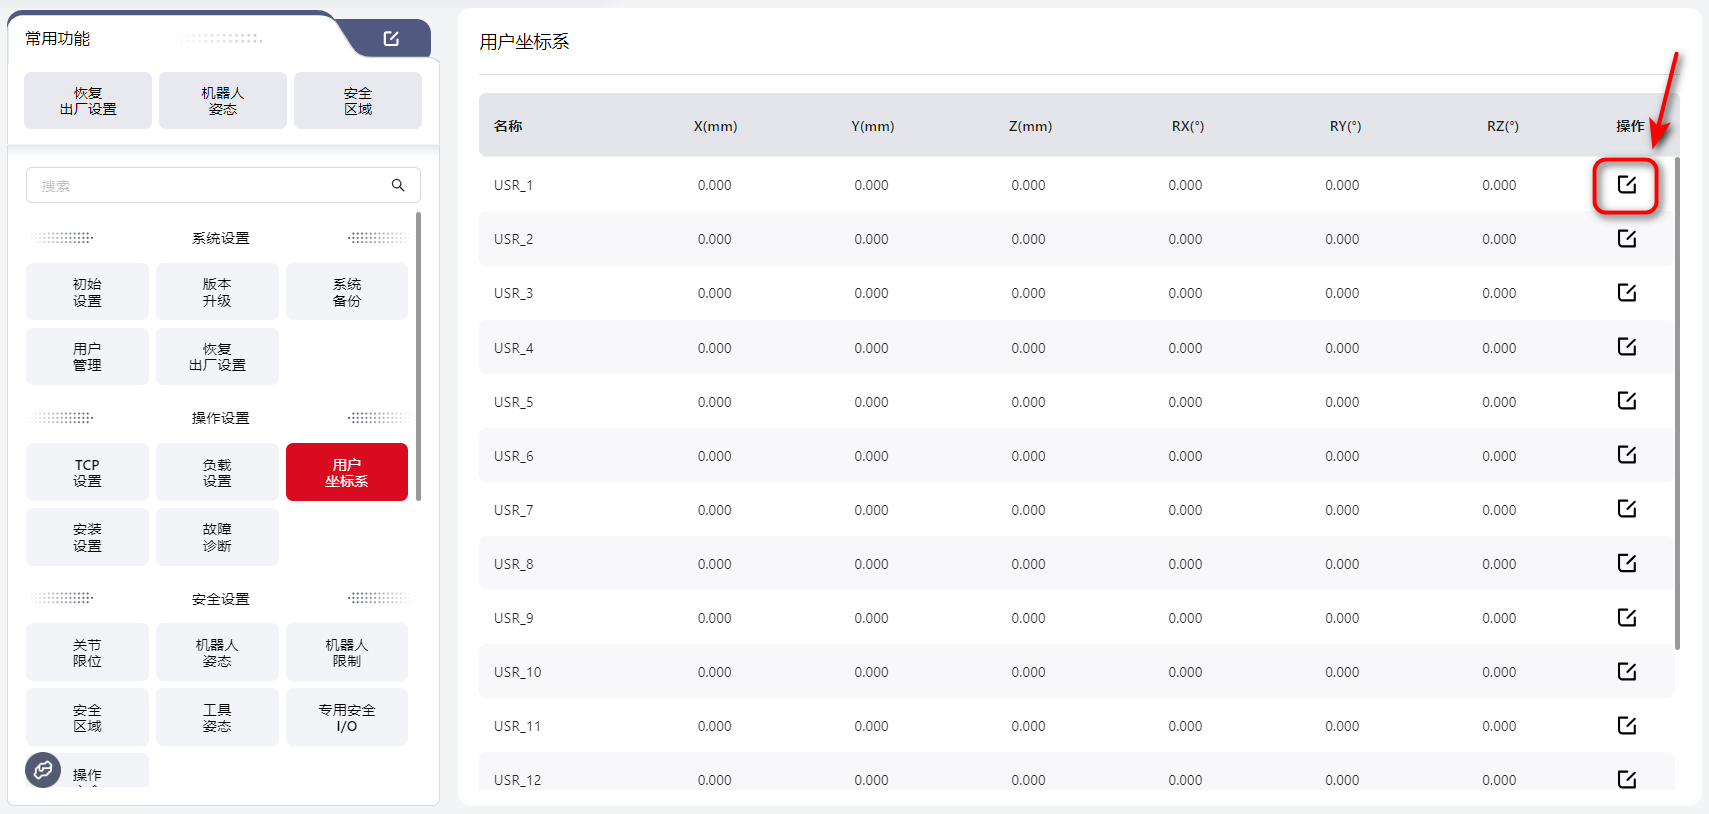1709x814 pixels.
Task: Edit the USR_12 coordinate entry
Action: [x=1626, y=779]
